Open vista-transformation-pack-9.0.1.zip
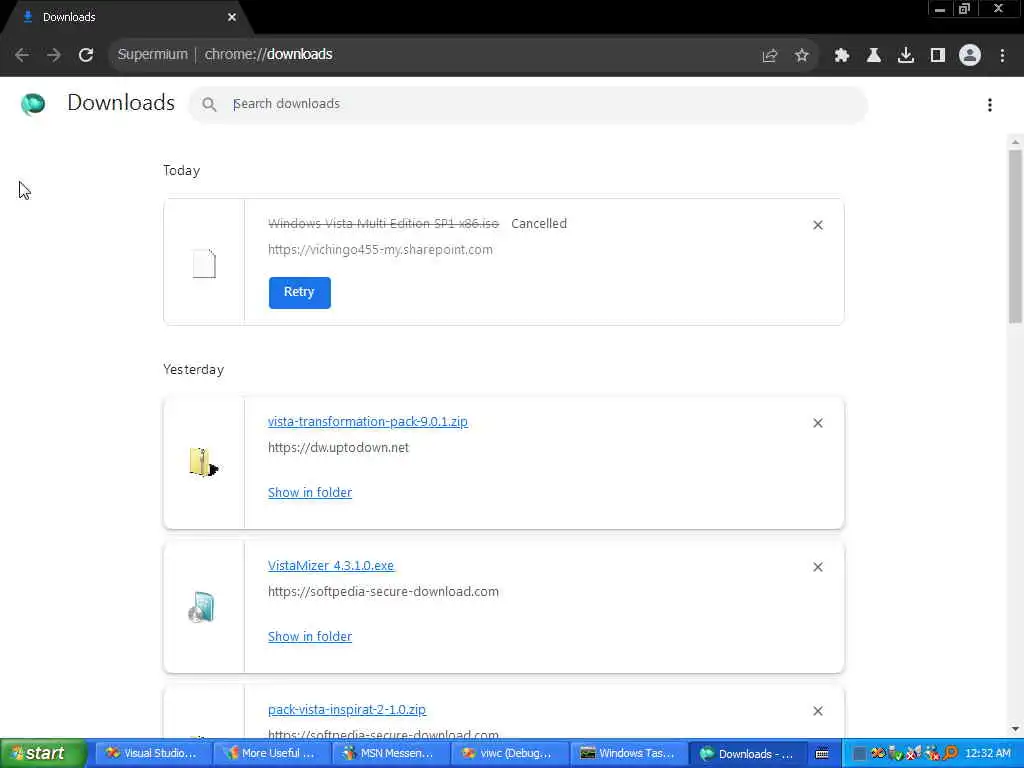 (368, 422)
